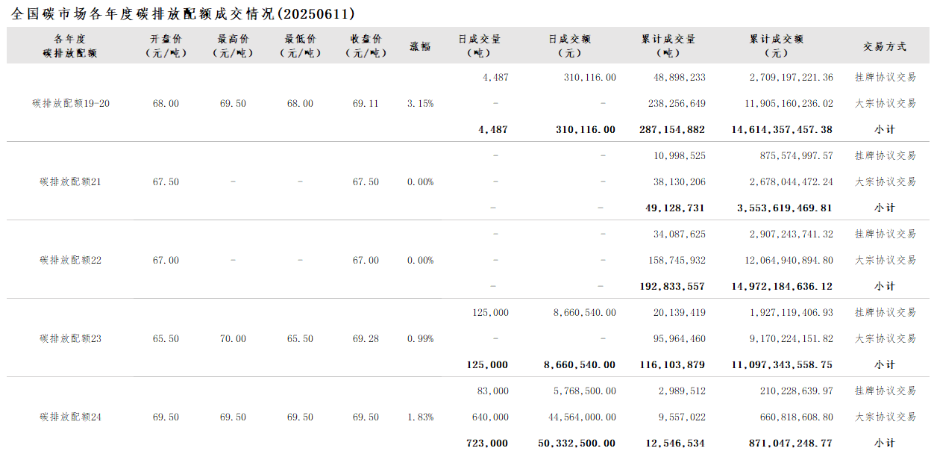Click the 70.00 highest price cell

pyautogui.click(x=232, y=339)
